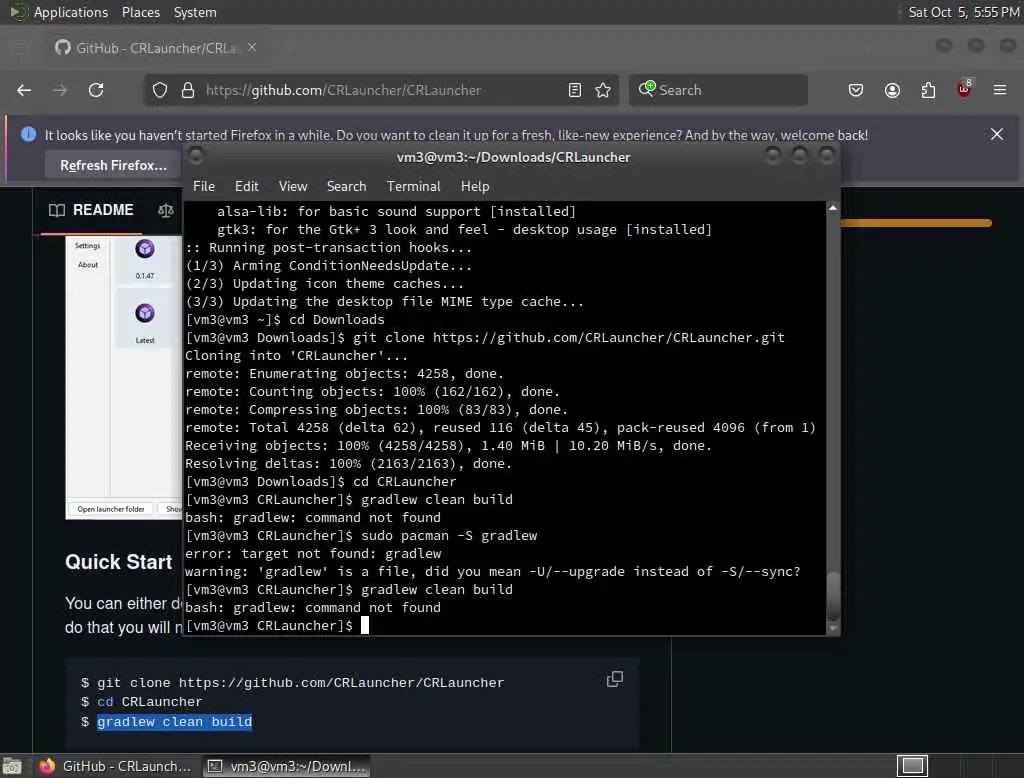Viewport: 1024px width, 778px height.
Task: Click highlighted 'gradlew clean build' text
Action: [174, 721]
